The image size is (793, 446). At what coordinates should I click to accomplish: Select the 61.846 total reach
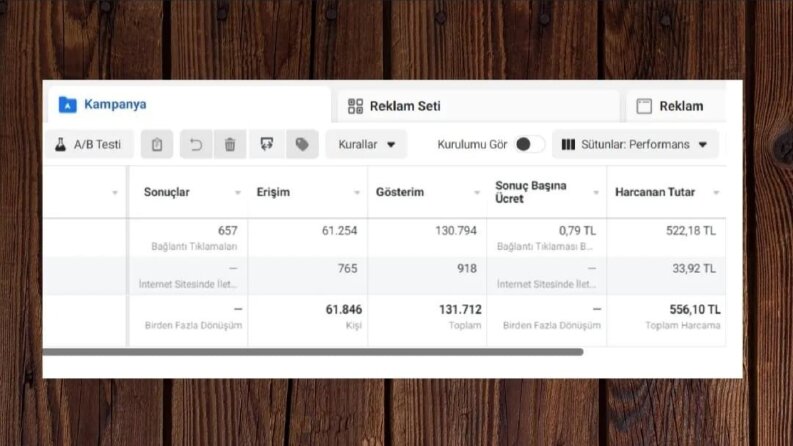coord(344,309)
